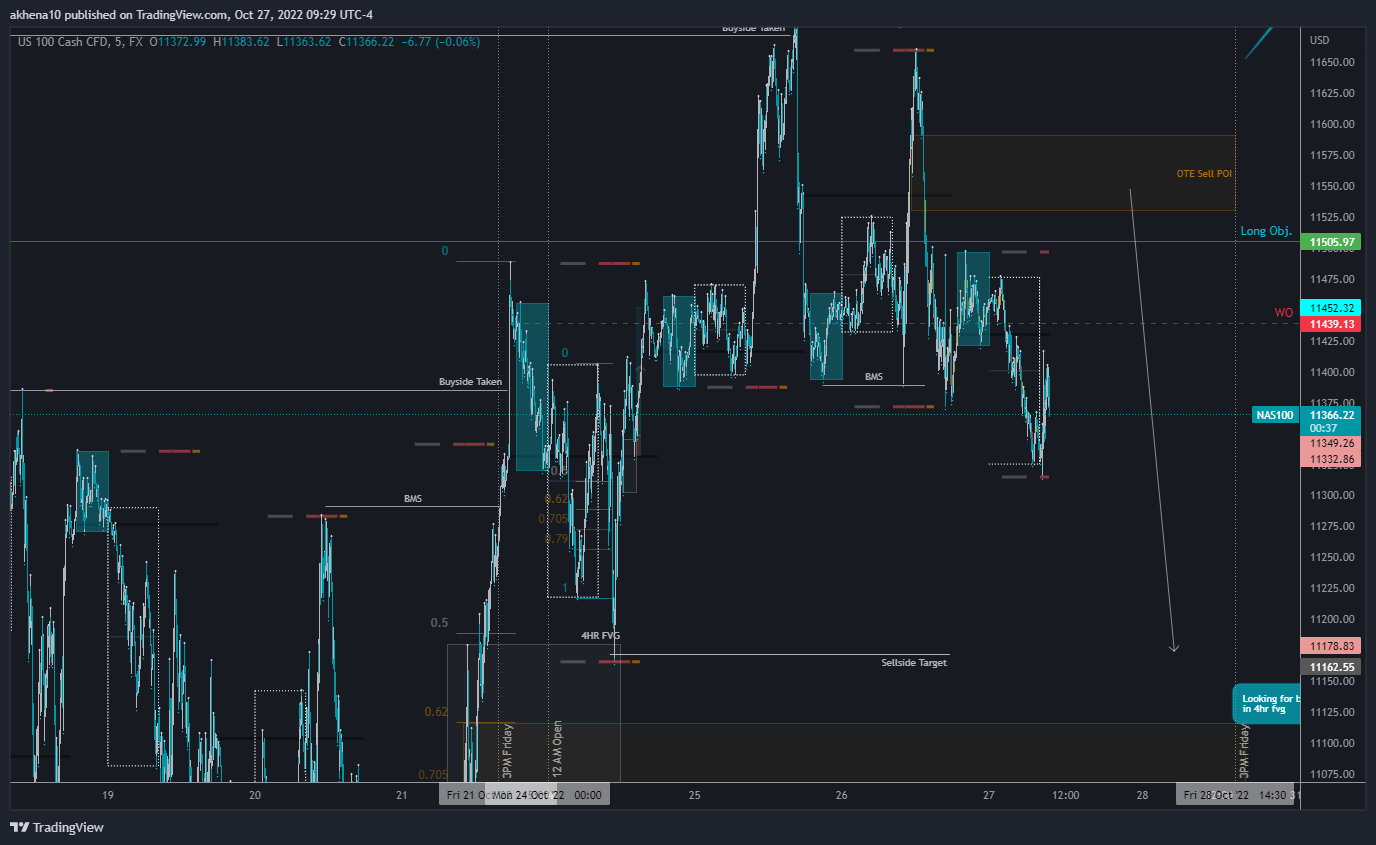Click the '4HR FVG' label
This screenshot has height=845, width=1376.
[x=601, y=636]
